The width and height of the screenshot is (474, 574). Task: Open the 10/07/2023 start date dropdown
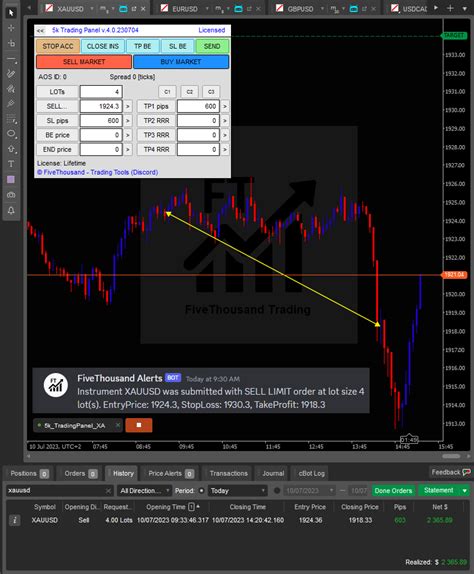pos(309,491)
